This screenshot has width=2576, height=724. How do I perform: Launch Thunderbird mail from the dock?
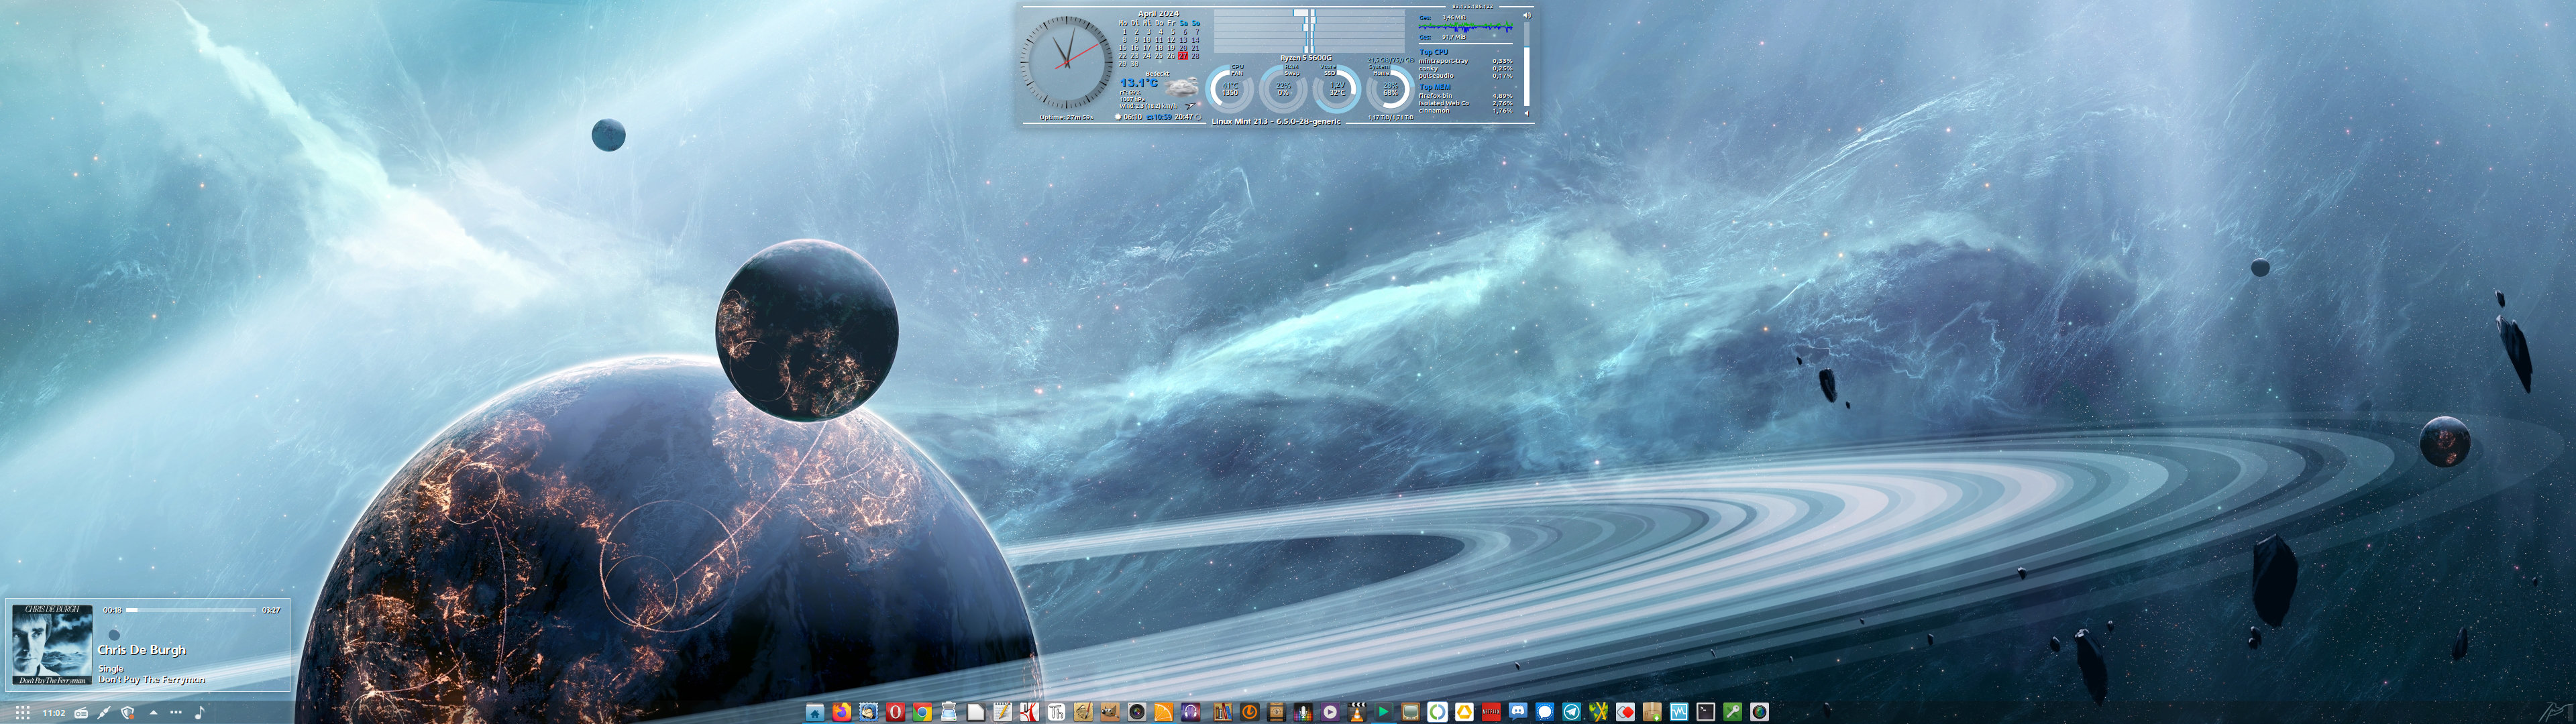[869, 712]
